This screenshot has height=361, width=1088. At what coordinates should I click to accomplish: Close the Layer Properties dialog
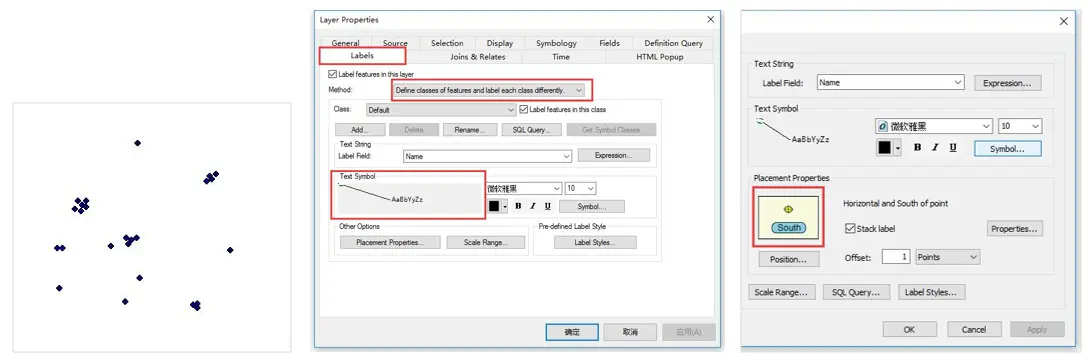(x=710, y=19)
